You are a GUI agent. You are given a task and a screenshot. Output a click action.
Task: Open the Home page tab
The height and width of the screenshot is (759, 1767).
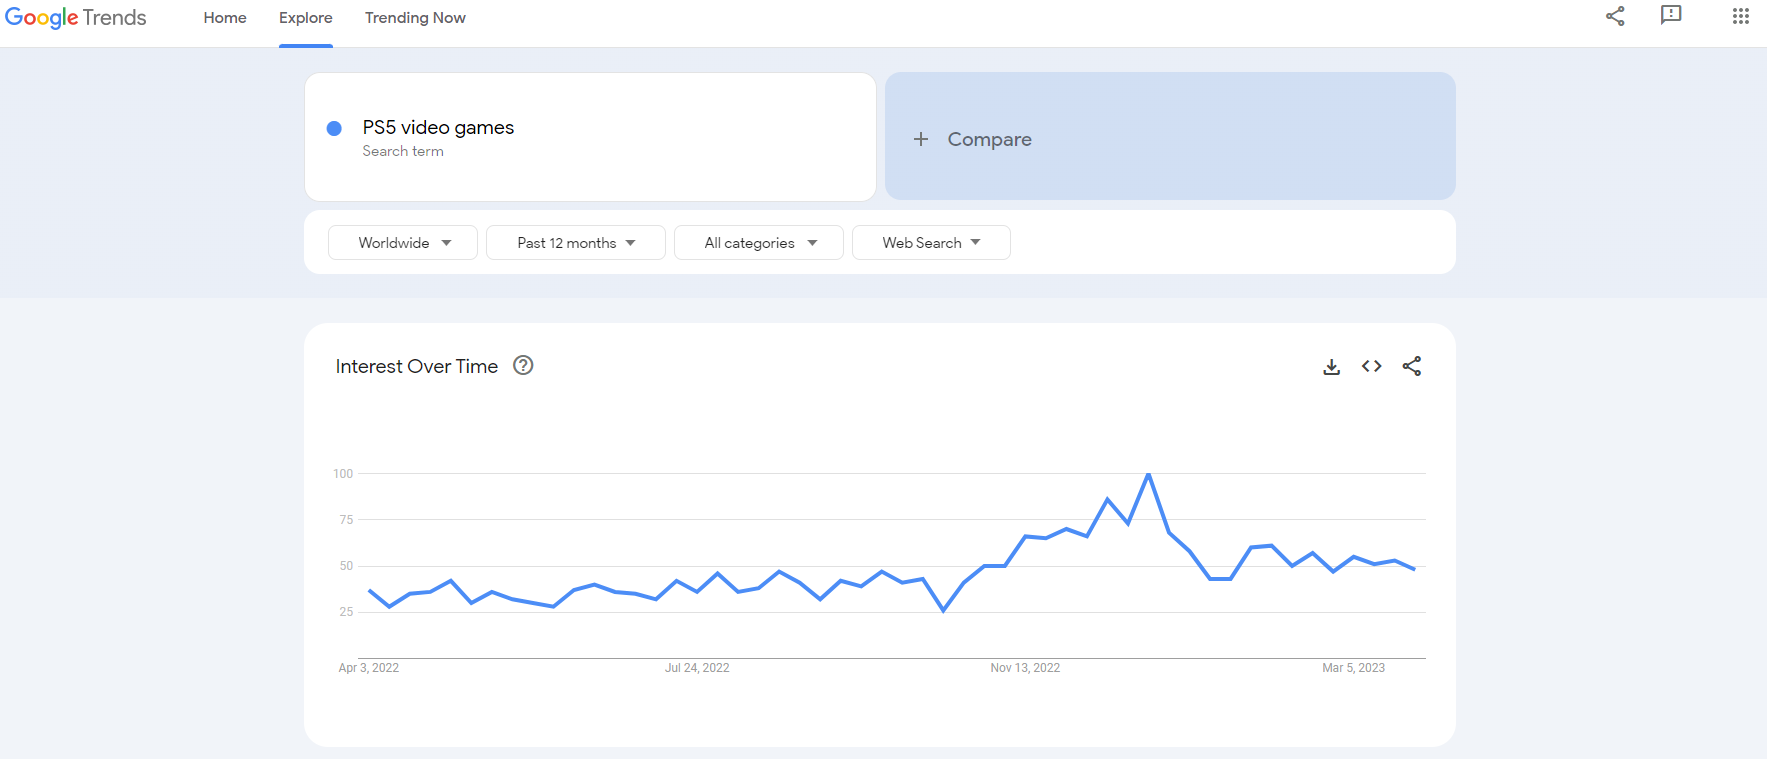(225, 18)
